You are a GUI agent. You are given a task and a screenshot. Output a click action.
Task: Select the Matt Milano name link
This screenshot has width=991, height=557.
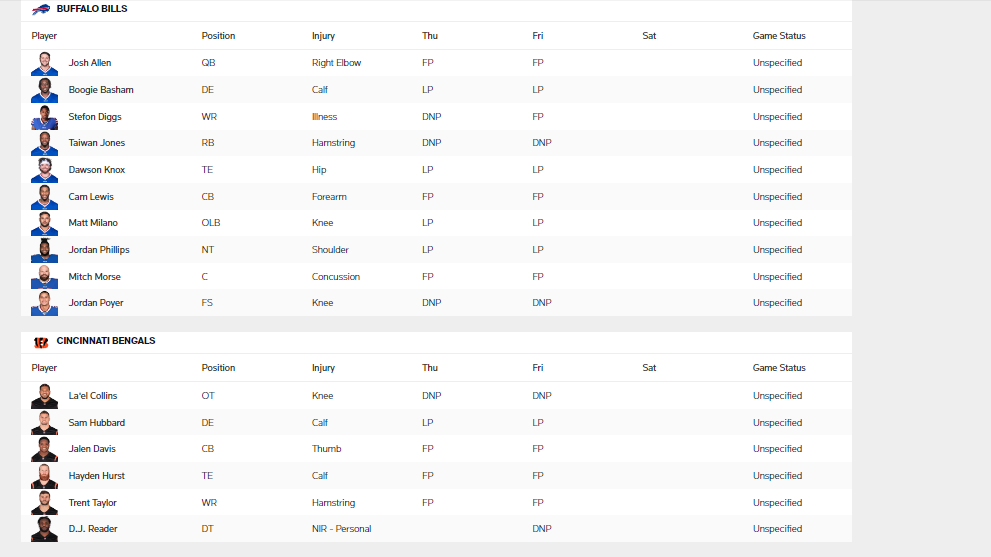[93, 223]
